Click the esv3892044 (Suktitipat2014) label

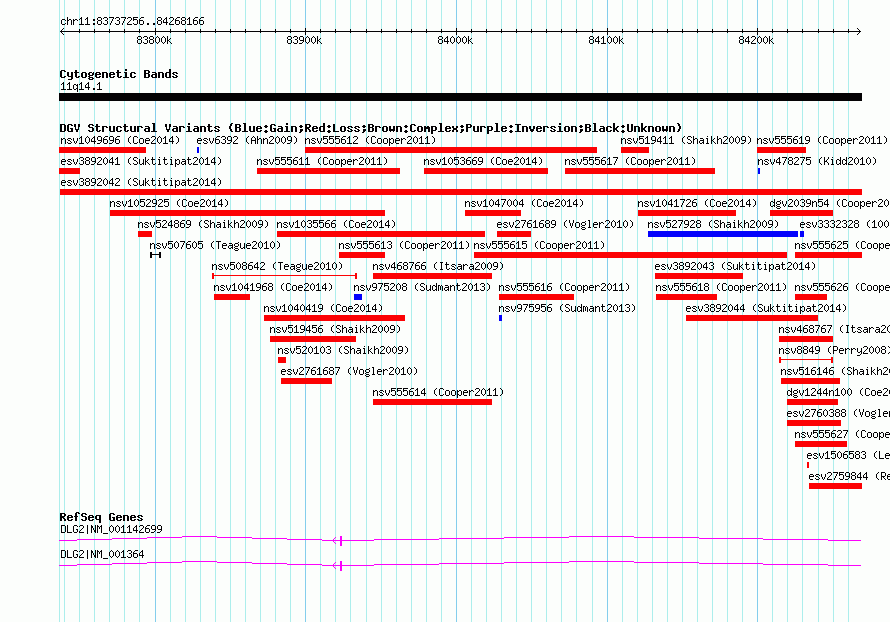[766, 308]
